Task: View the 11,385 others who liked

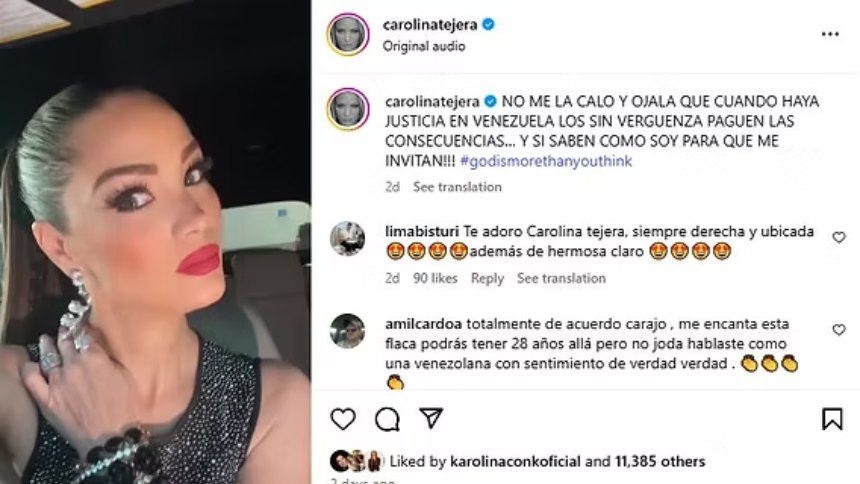Action: 660,462
